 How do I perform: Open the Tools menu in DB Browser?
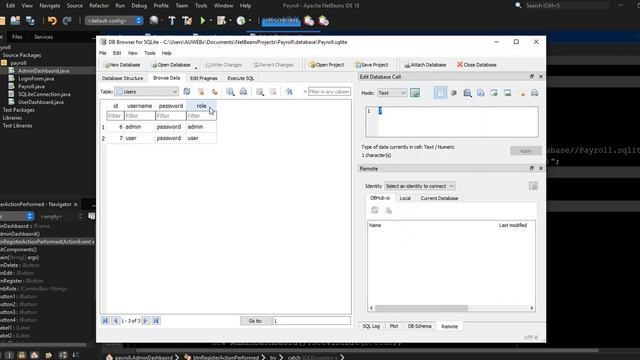tap(149, 53)
